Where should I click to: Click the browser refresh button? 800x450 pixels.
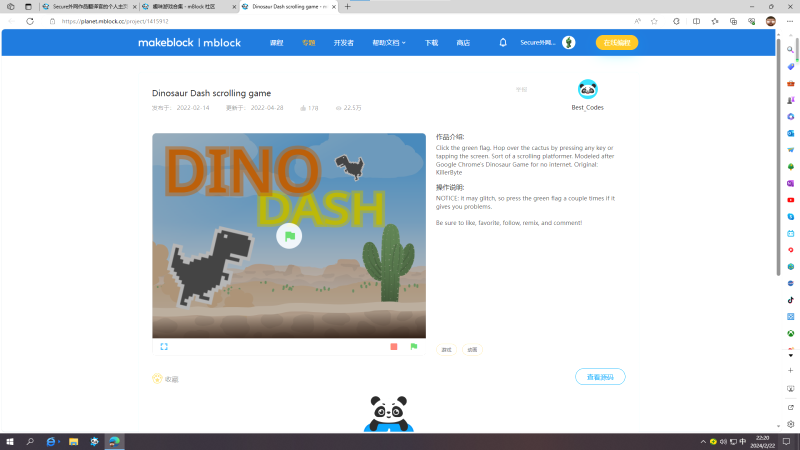(x=30, y=21)
